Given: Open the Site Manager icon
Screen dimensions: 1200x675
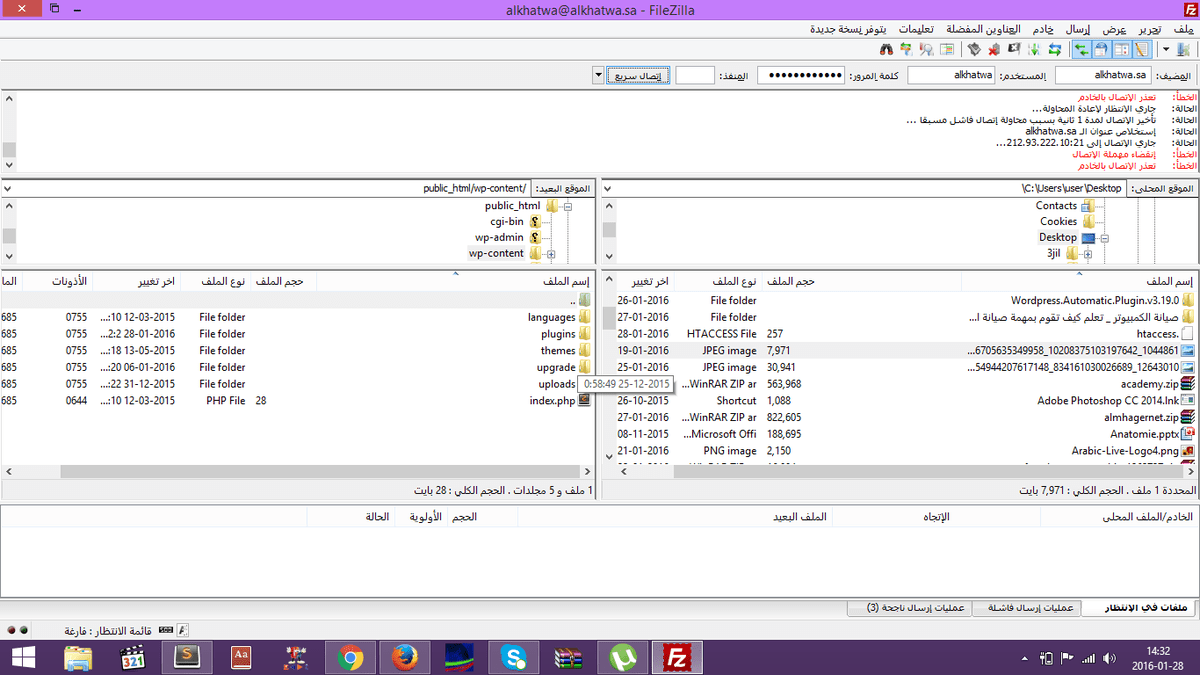Looking at the screenshot, I should 1183,48.
